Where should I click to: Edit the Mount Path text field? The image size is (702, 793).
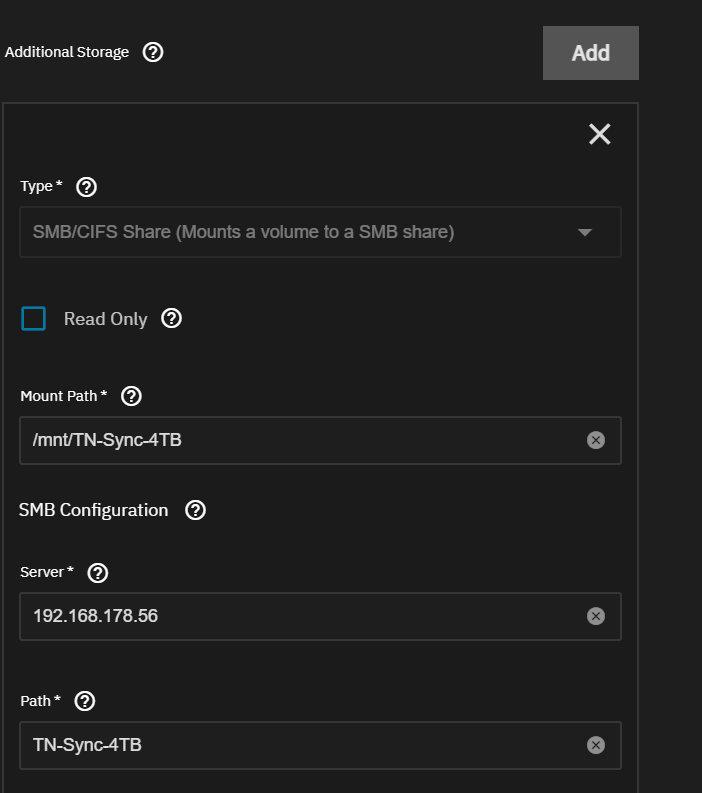click(x=320, y=440)
